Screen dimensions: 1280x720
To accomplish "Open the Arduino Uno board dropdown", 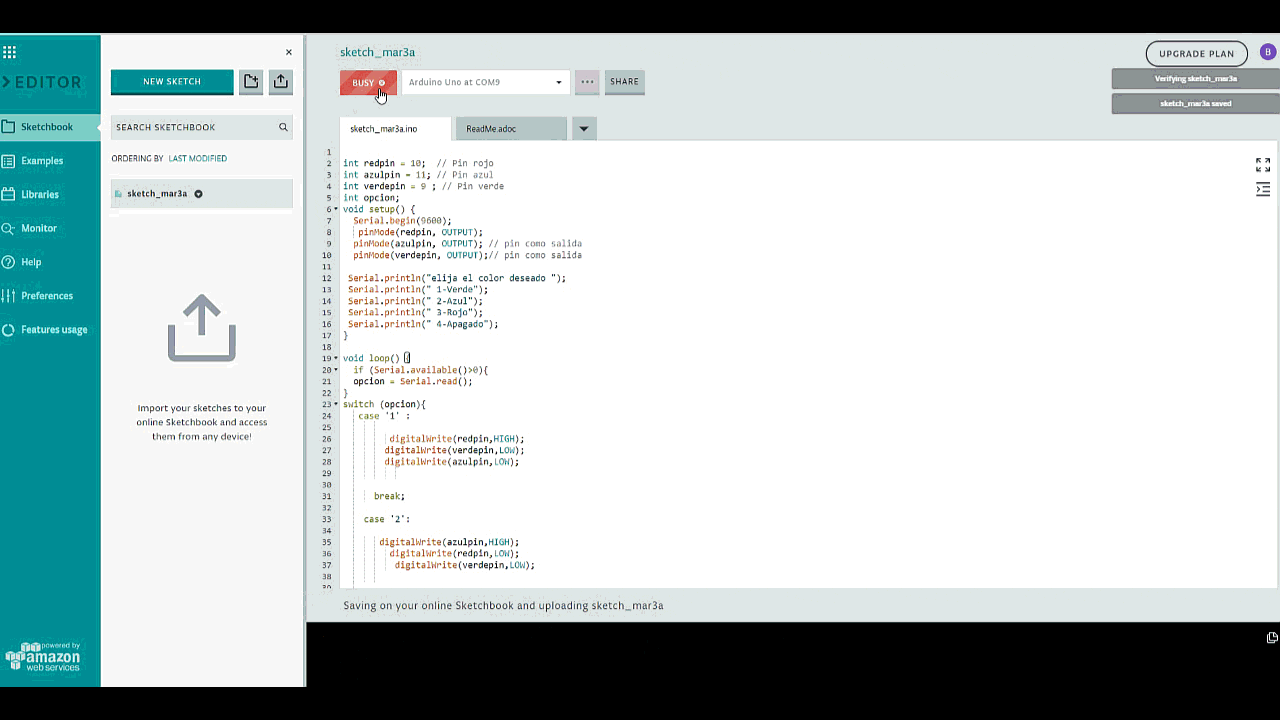I will pyautogui.click(x=485, y=82).
